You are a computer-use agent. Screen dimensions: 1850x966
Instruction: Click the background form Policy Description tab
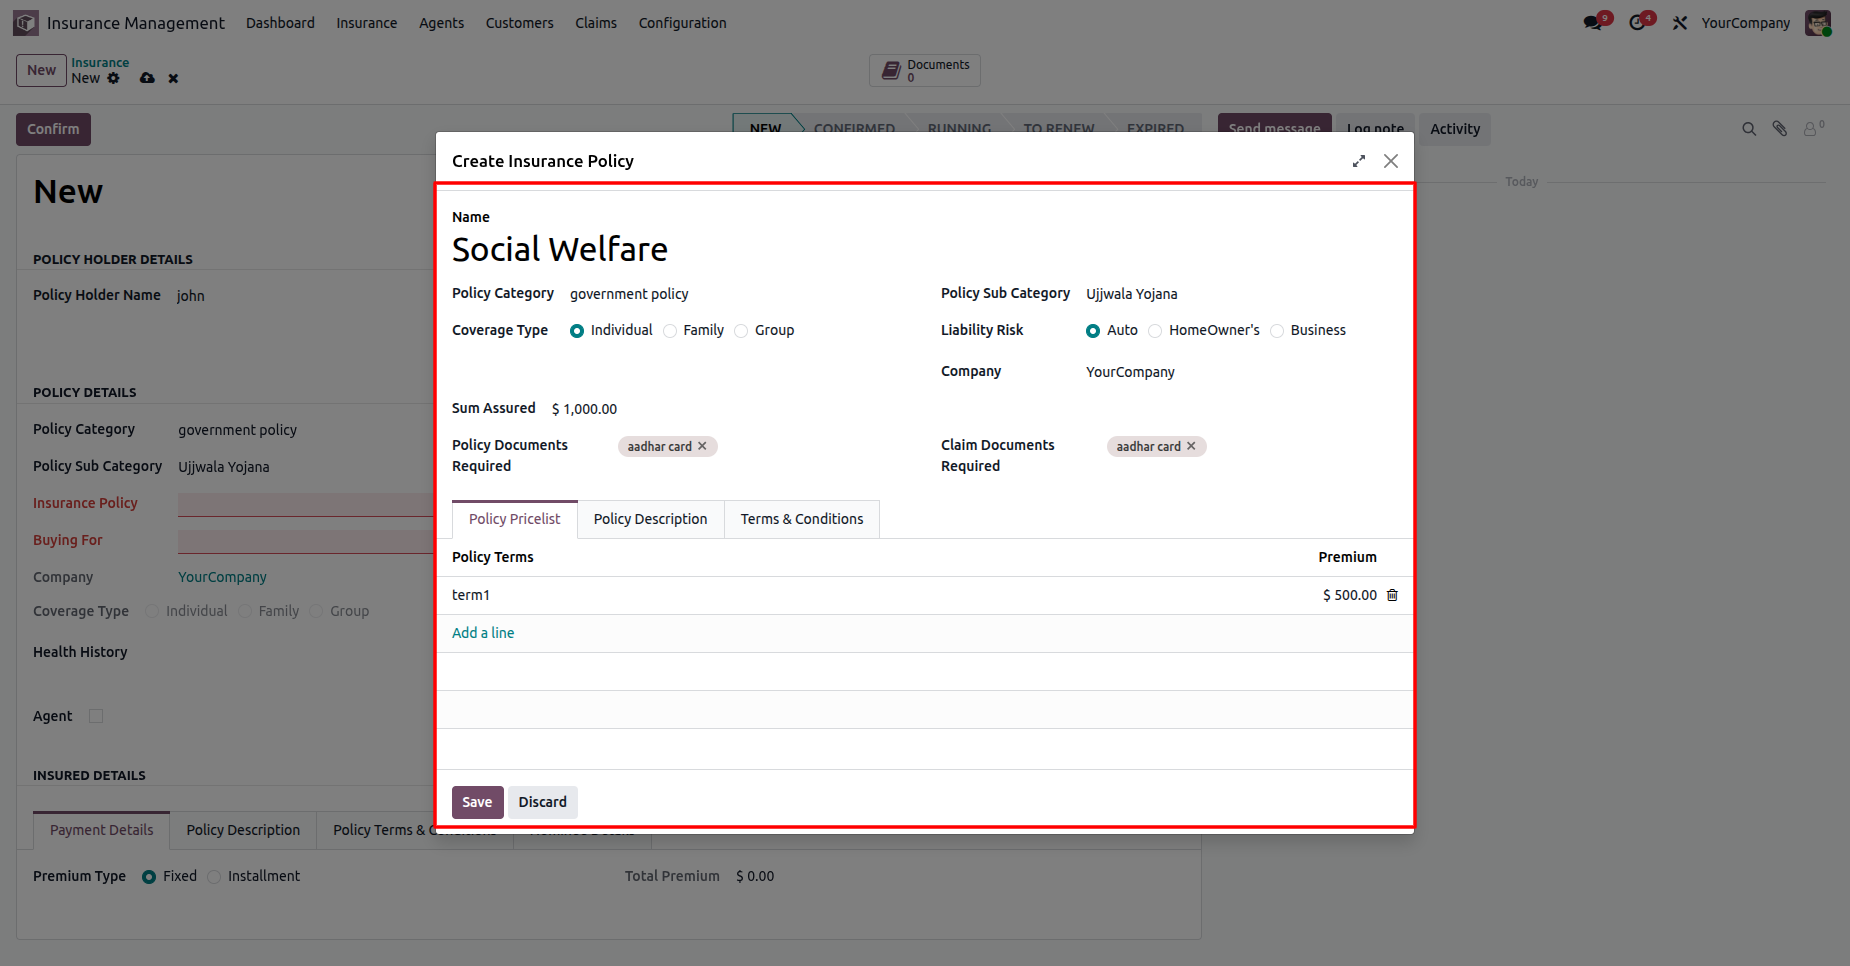point(243,830)
